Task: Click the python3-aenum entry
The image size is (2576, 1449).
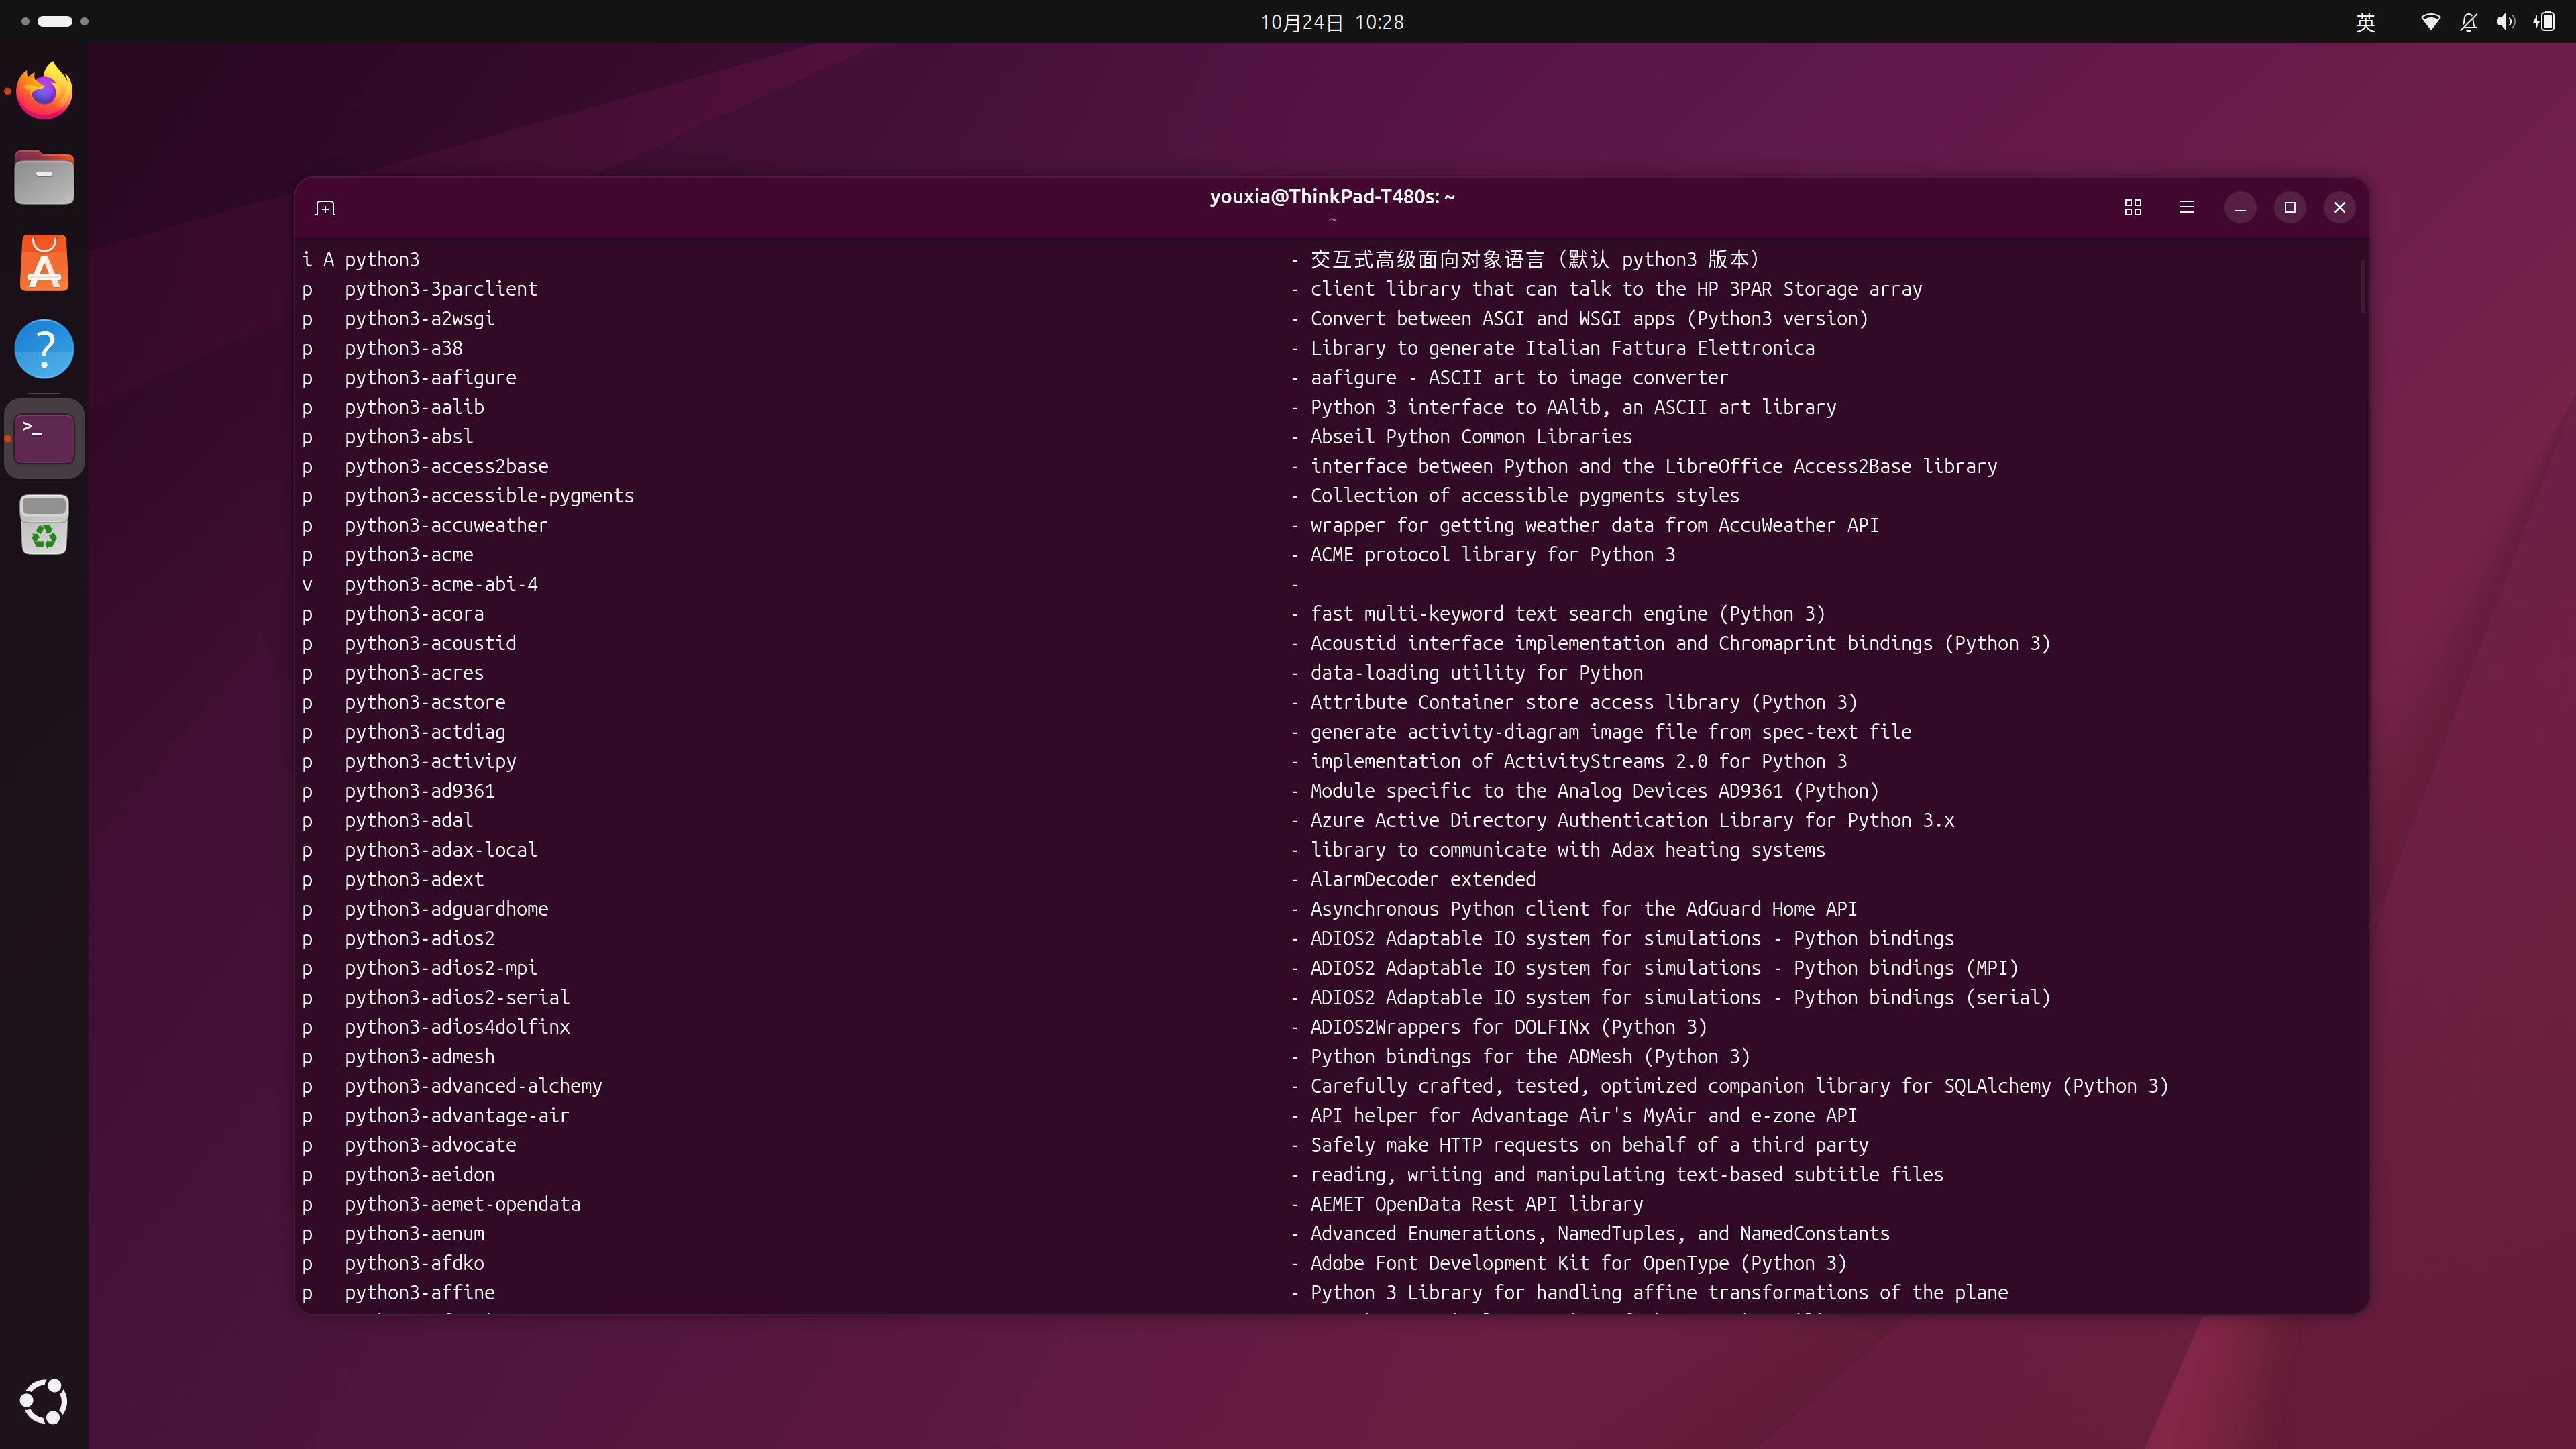Action: [x=414, y=1233]
